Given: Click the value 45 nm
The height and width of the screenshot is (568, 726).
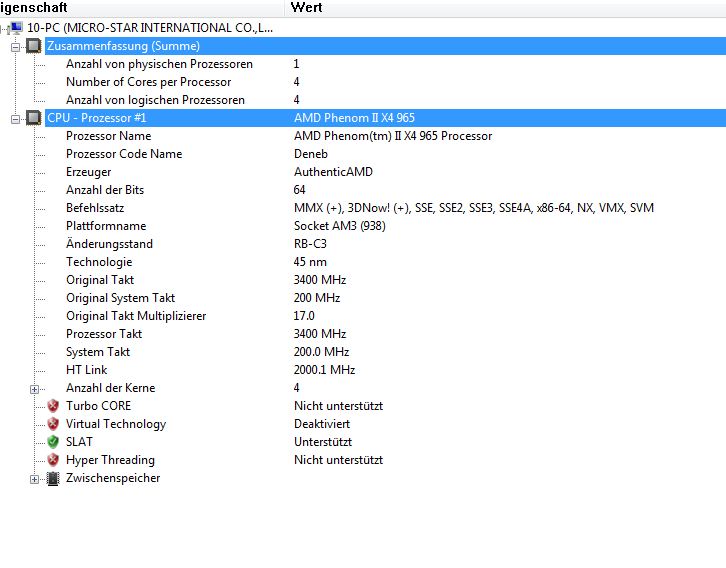Looking at the screenshot, I should tap(310, 262).
